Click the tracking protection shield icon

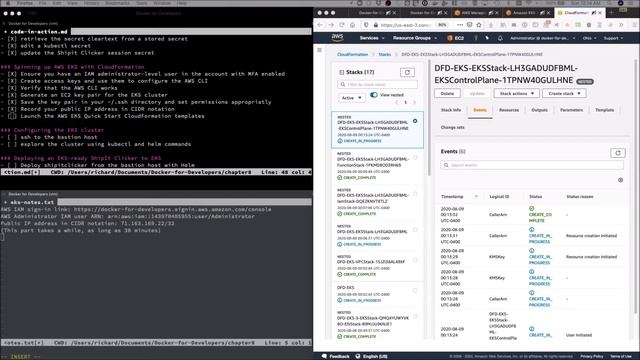pyautogui.click(x=366, y=25)
